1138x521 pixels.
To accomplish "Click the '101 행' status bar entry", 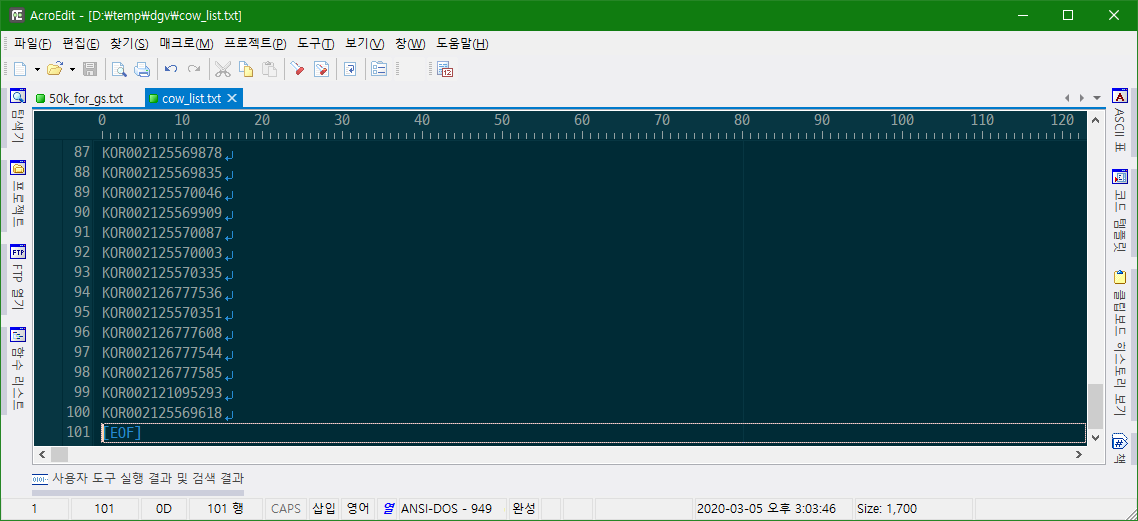I will [225, 509].
